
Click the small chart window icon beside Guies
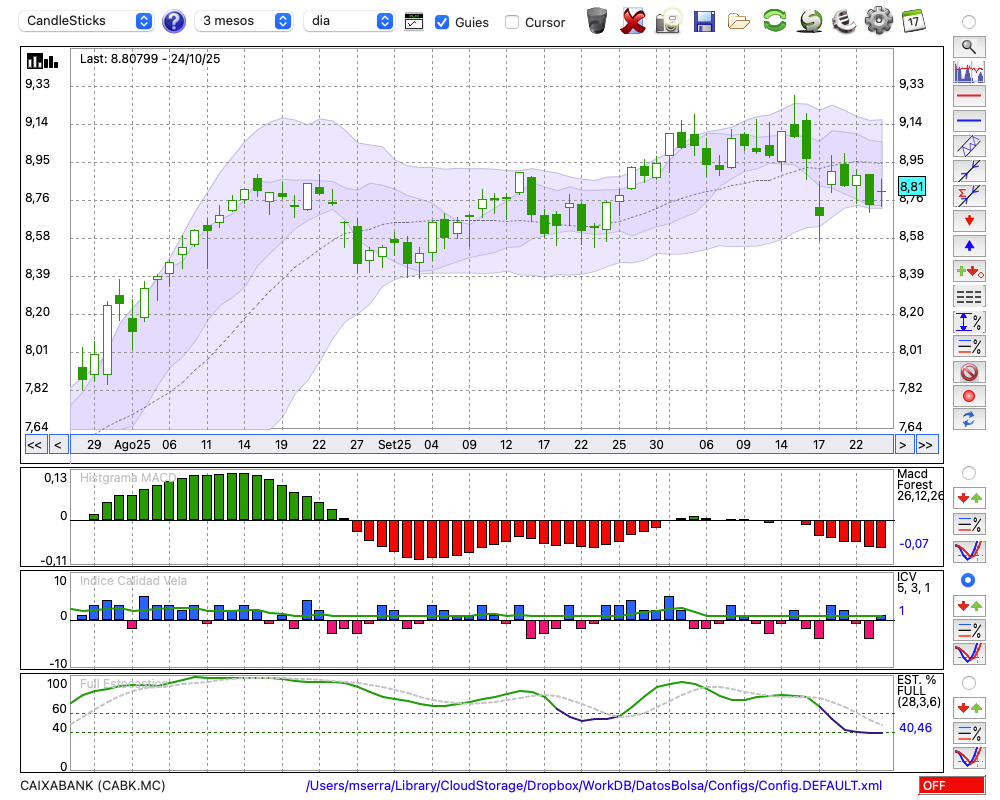pos(414,21)
